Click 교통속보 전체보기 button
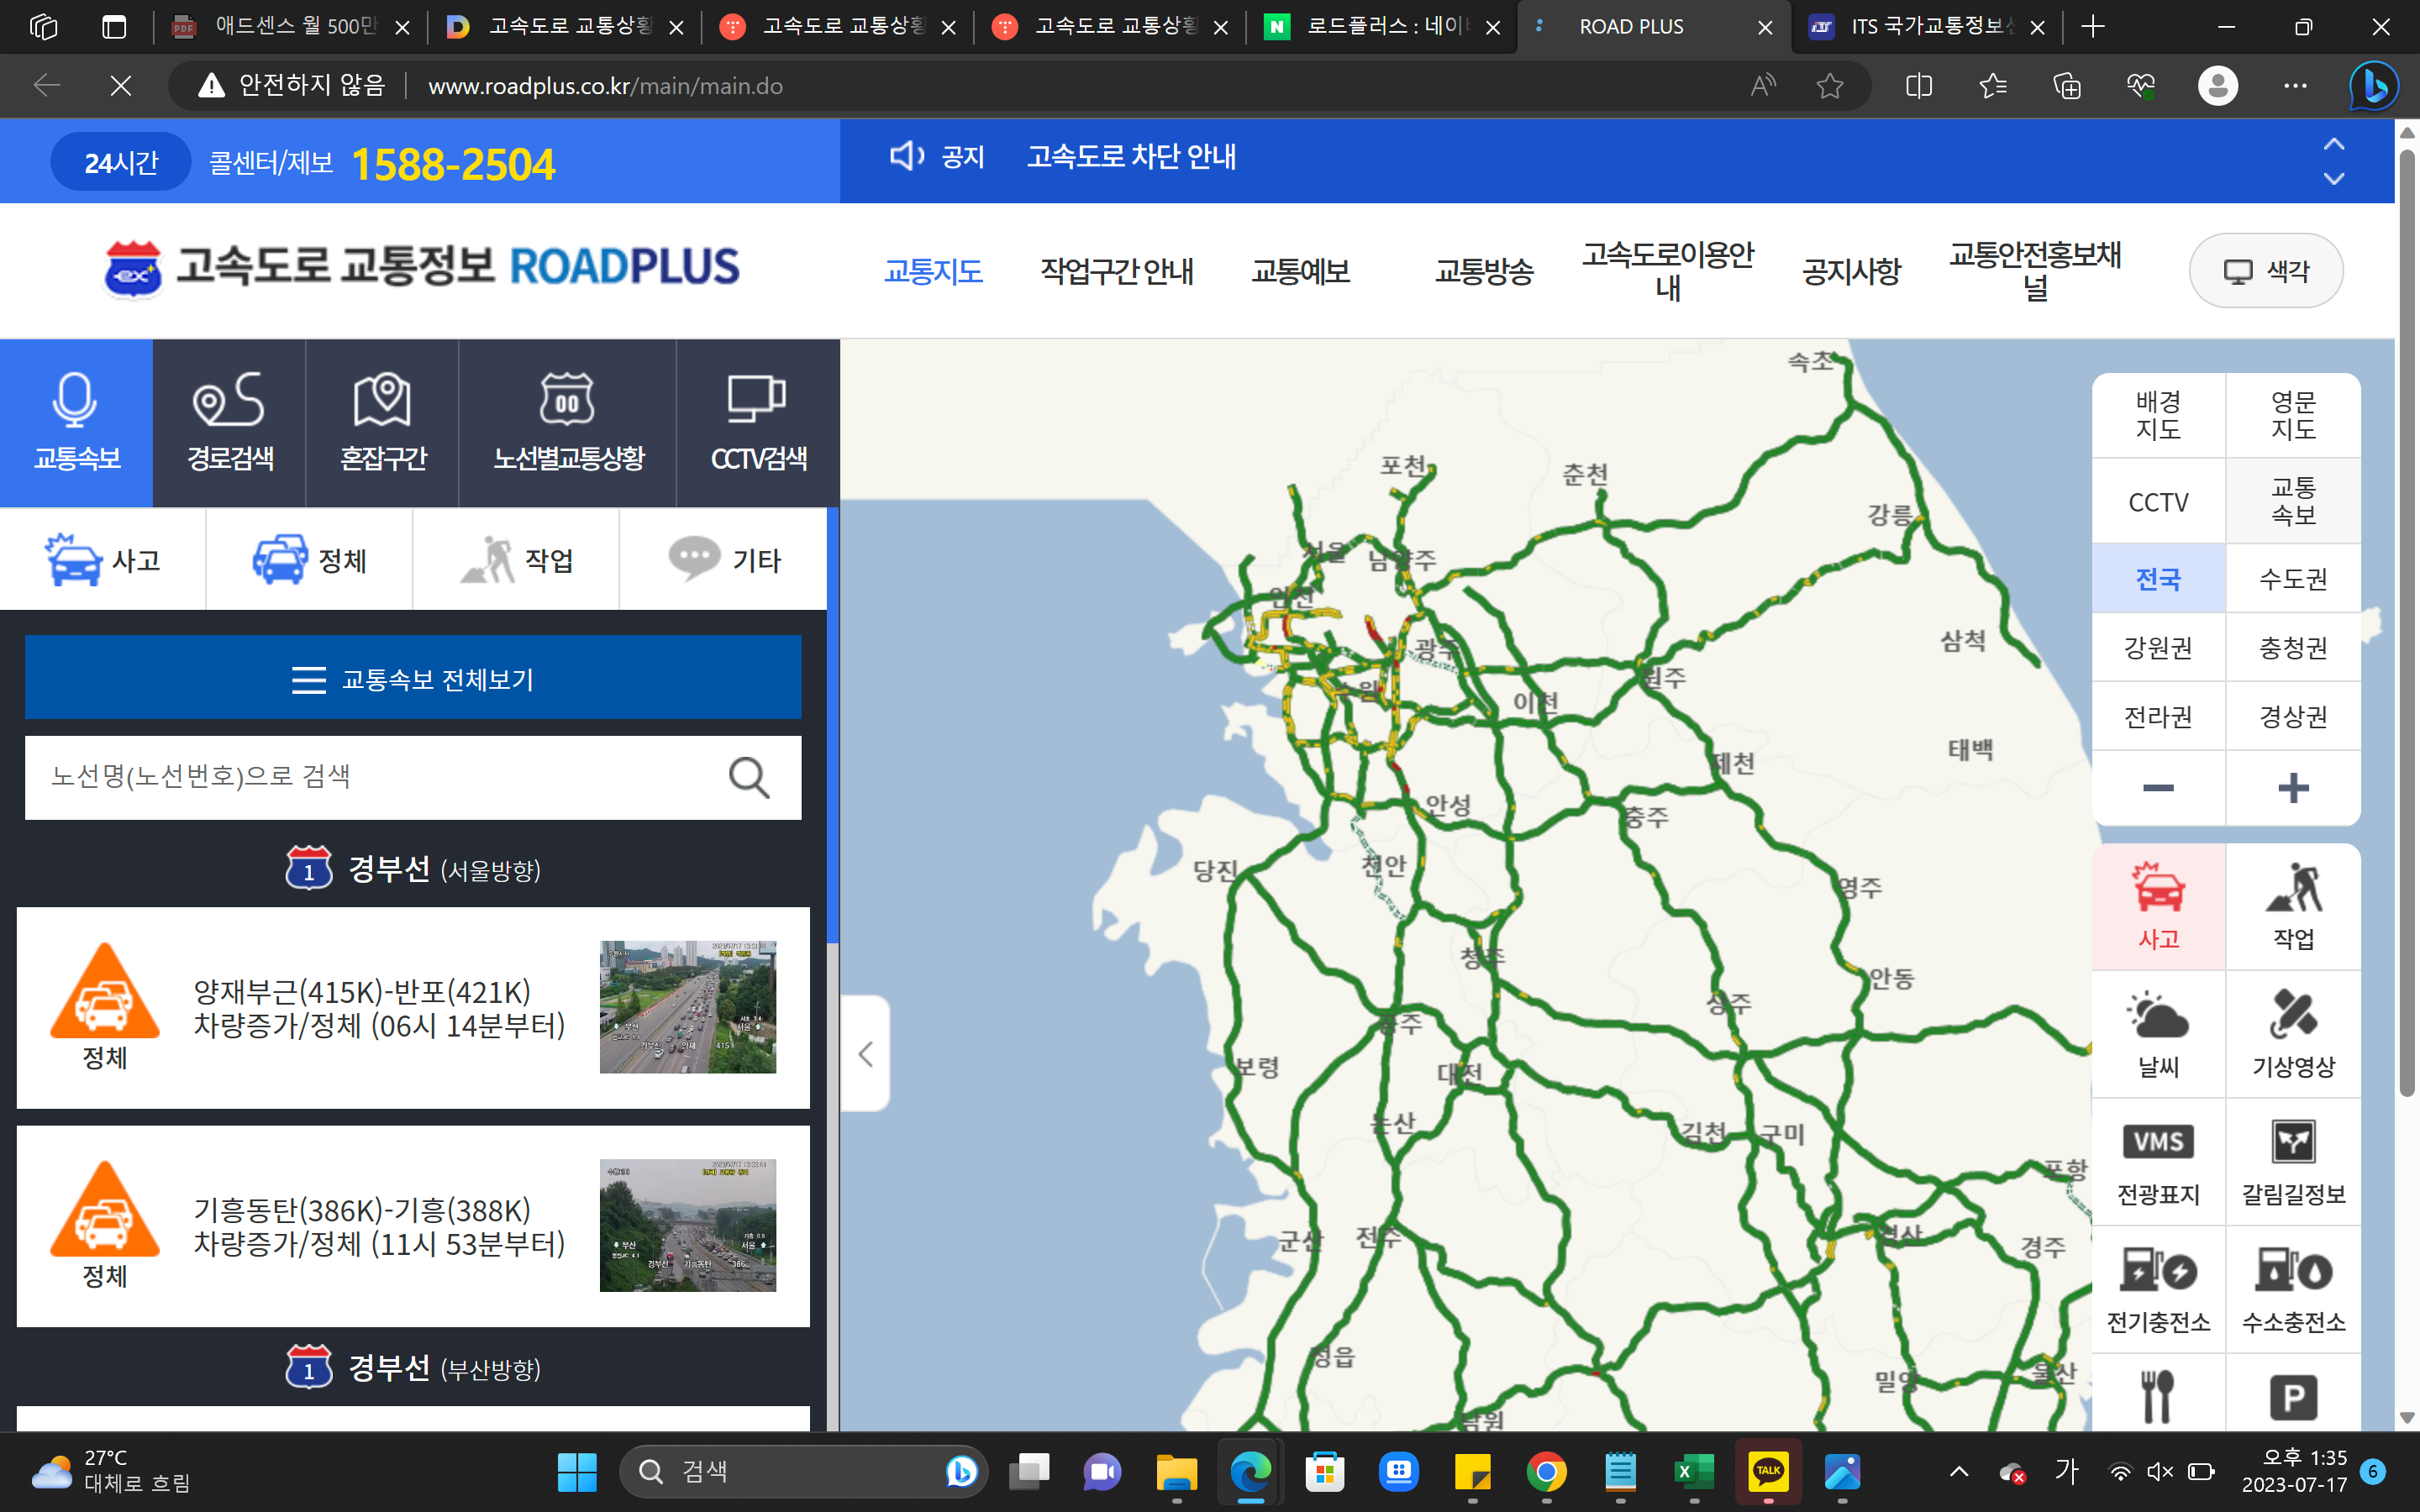Viewport: 2420px width, 1512px height. (413, 679)
